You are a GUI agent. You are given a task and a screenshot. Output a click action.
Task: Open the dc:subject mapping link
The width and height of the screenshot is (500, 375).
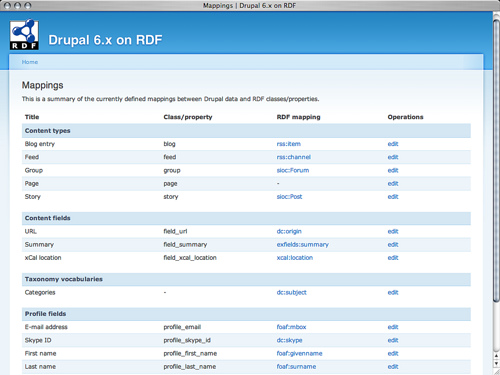[292, 292]
